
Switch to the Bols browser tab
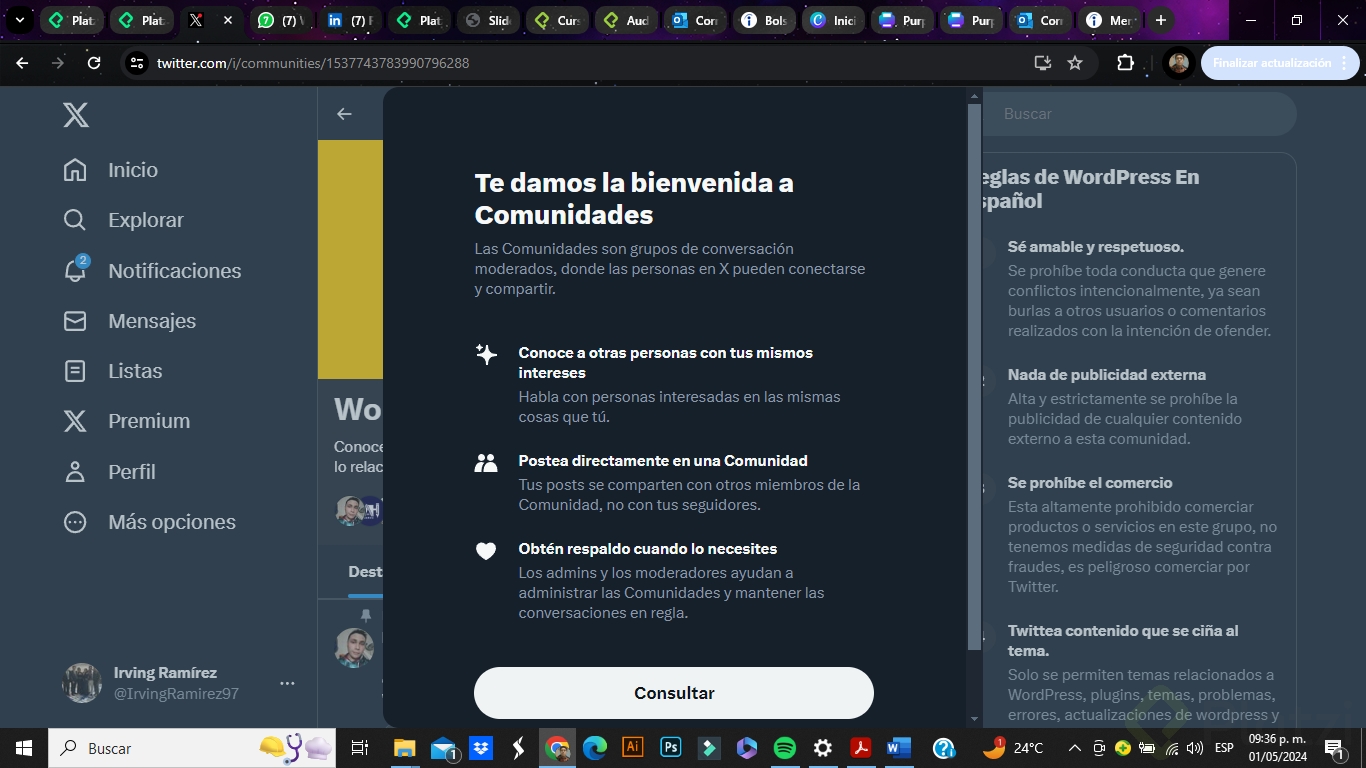click(x=764, y=20)
